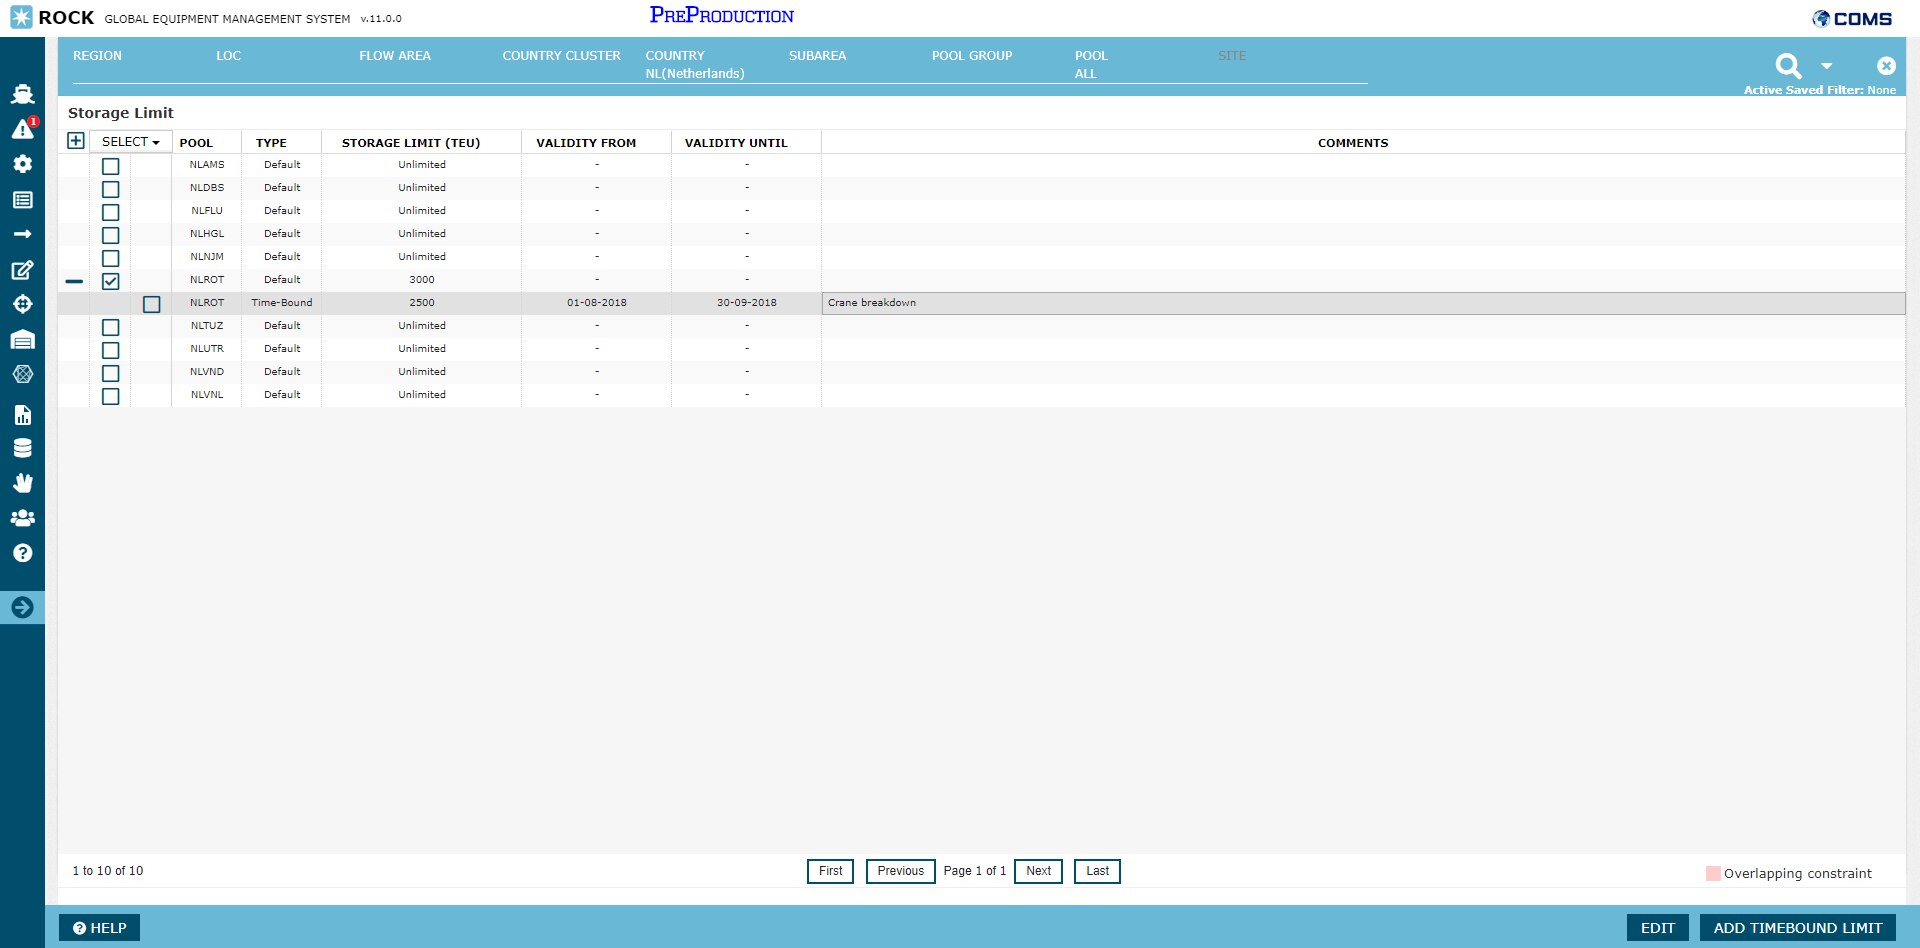Click the database stack icon in sidebar
The width and height of the screenshot is (1920, 948).
point(22,448)
